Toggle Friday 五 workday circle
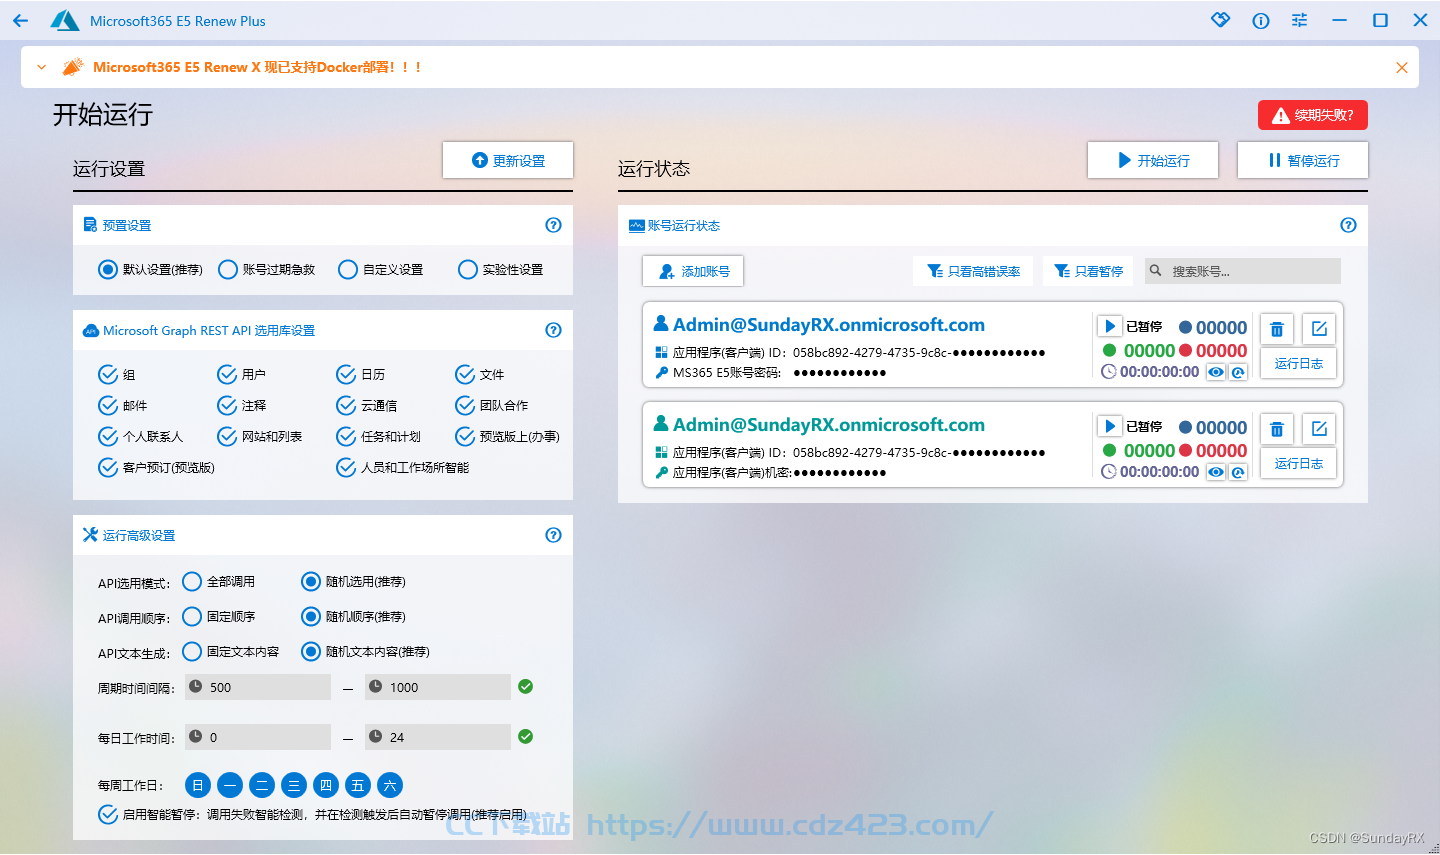 click(x=358, y=785)
